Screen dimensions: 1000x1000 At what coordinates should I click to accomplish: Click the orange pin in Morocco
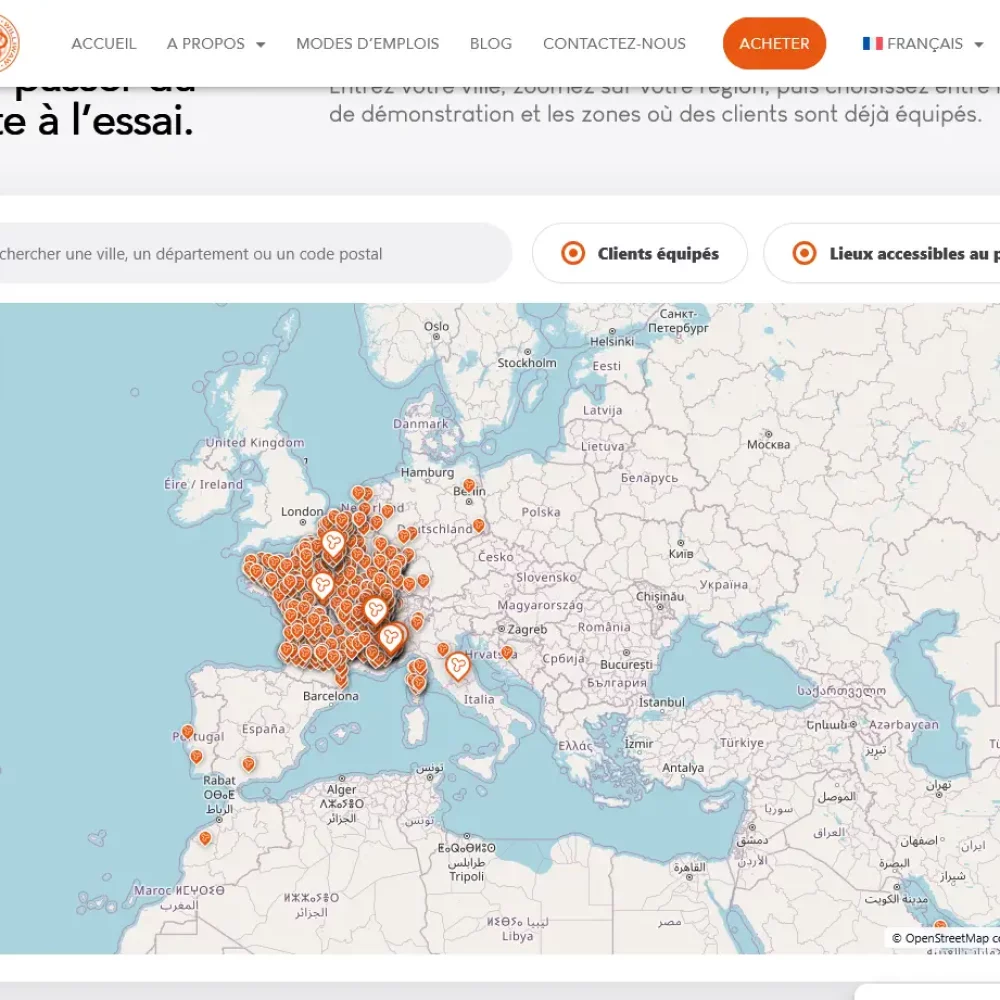point(205,838)
